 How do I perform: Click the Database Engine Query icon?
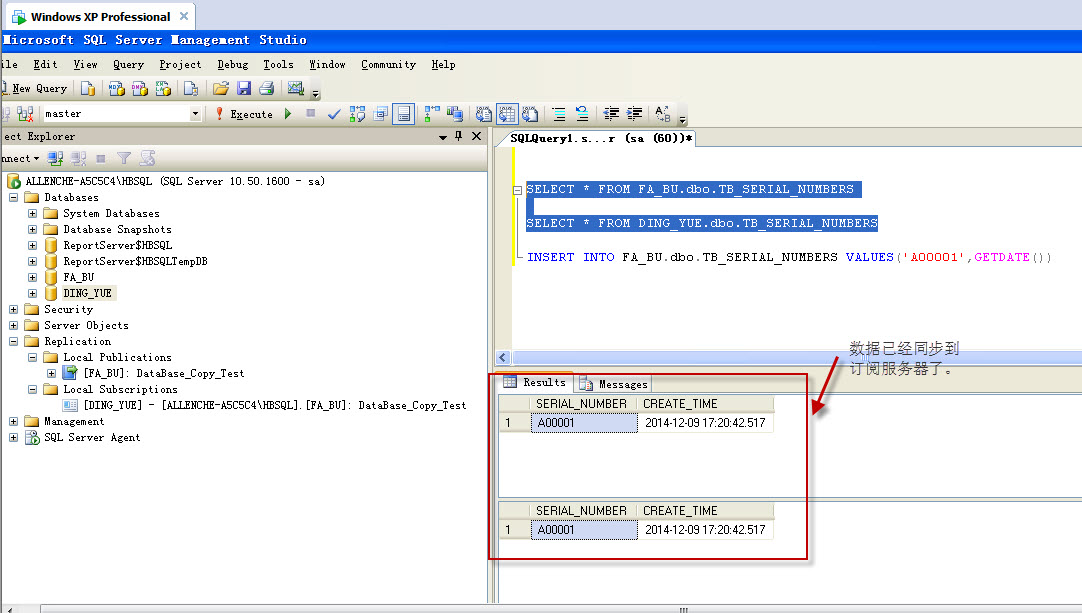coord(88,88)
